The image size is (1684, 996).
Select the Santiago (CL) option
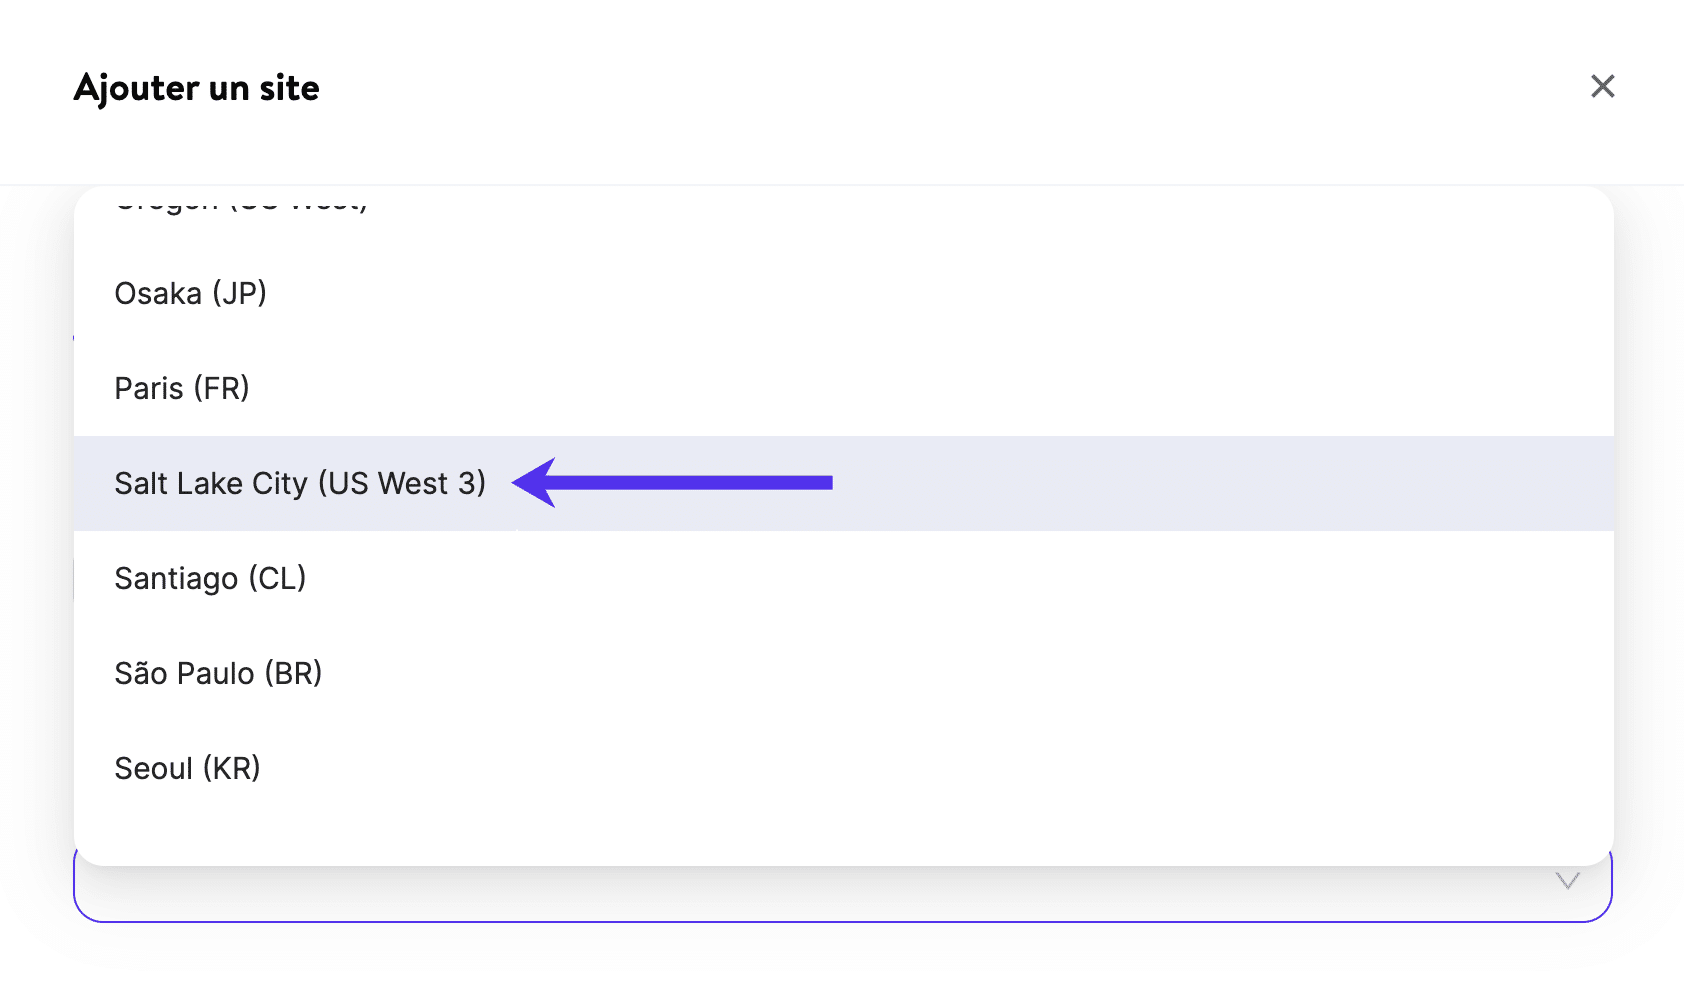210,578
